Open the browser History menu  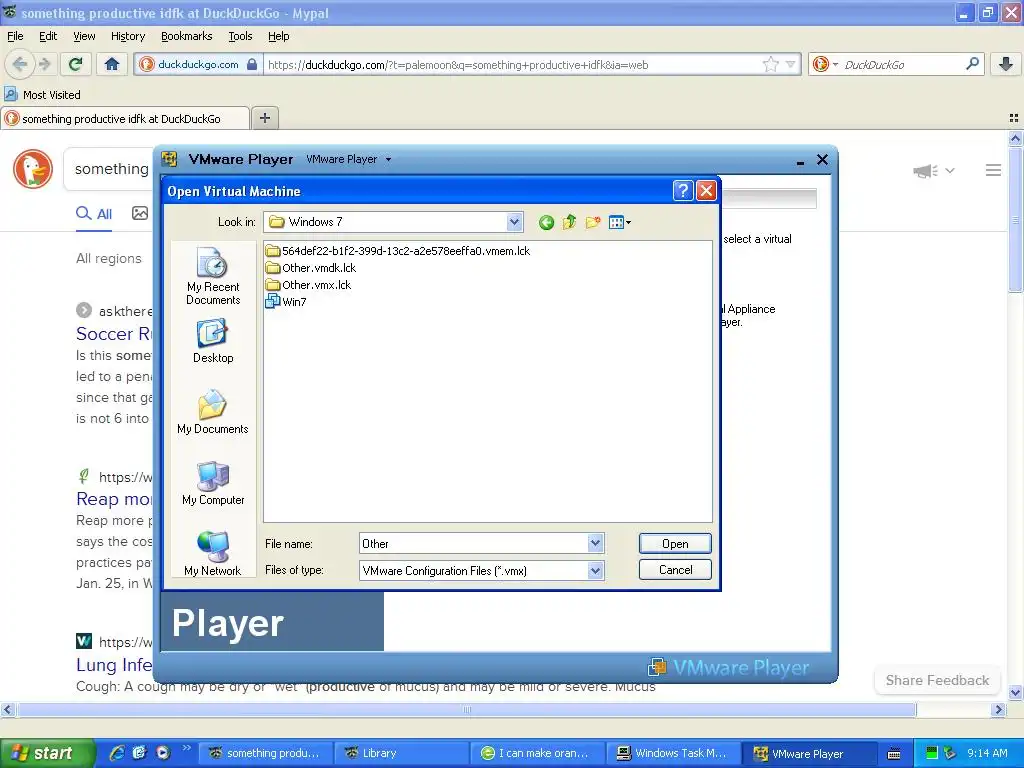(127, 37)
